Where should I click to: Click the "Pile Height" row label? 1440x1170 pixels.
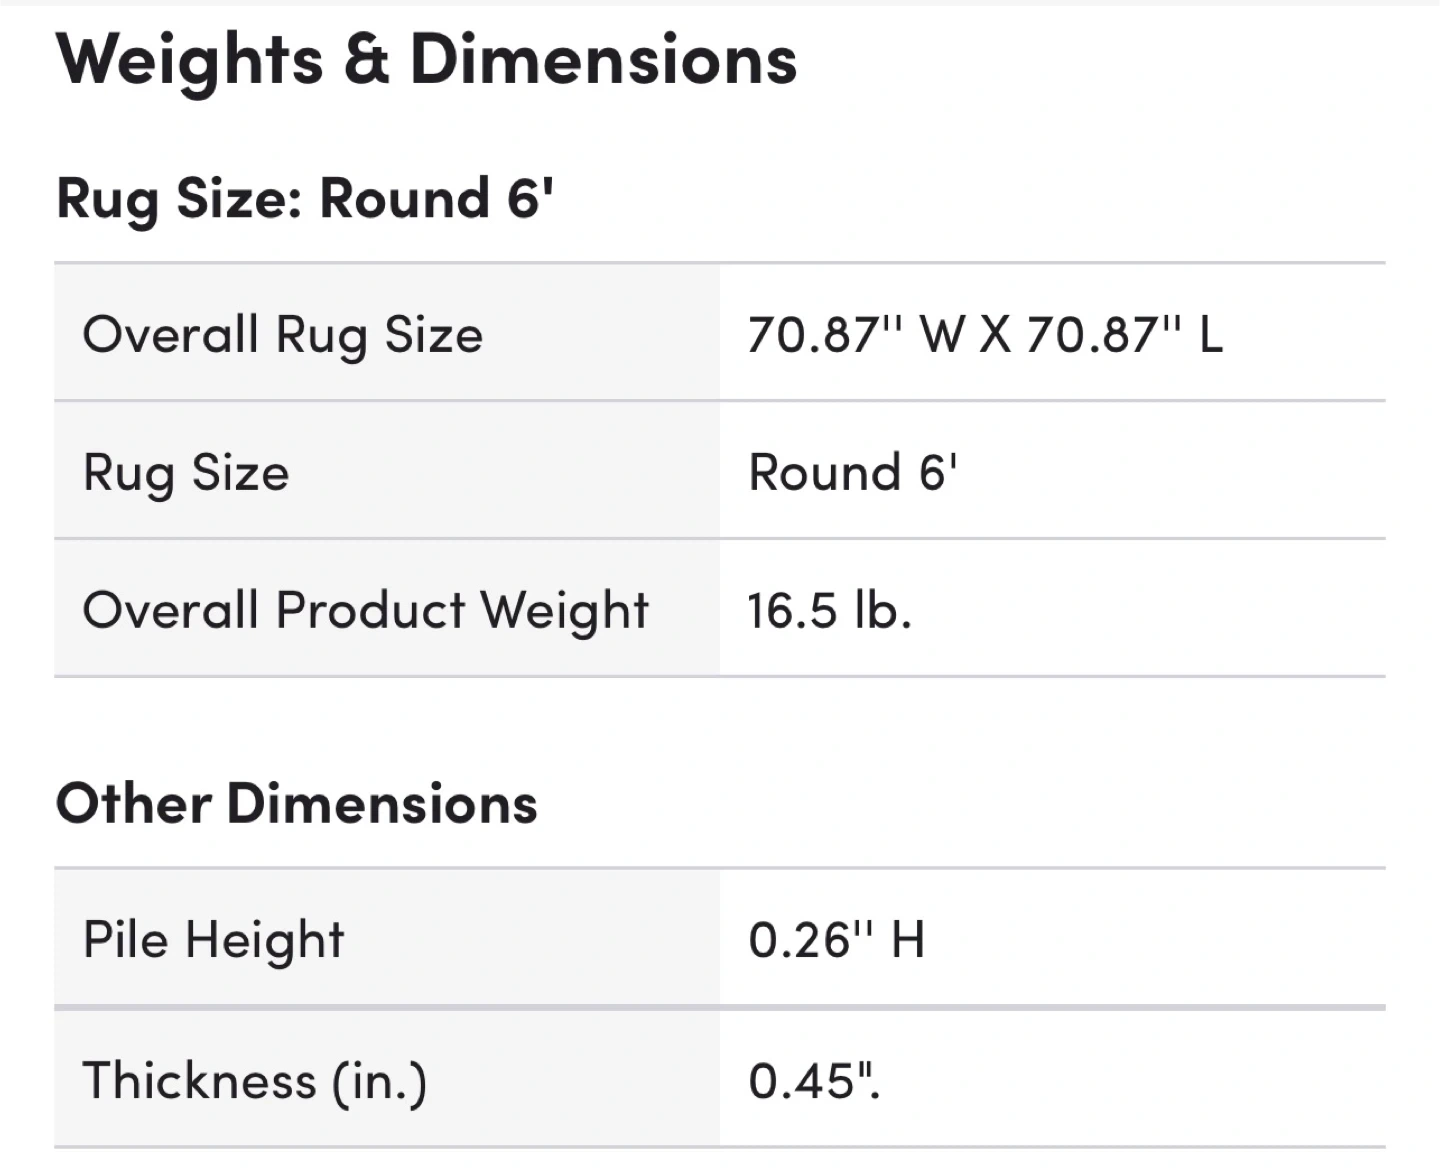[213, 940]
